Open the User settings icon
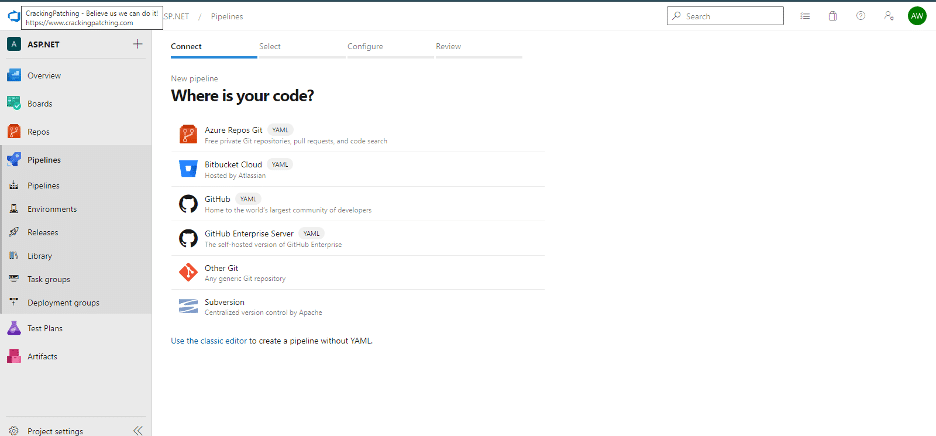The width and height of the screenshot is (936, 436). tap(888, 16)
